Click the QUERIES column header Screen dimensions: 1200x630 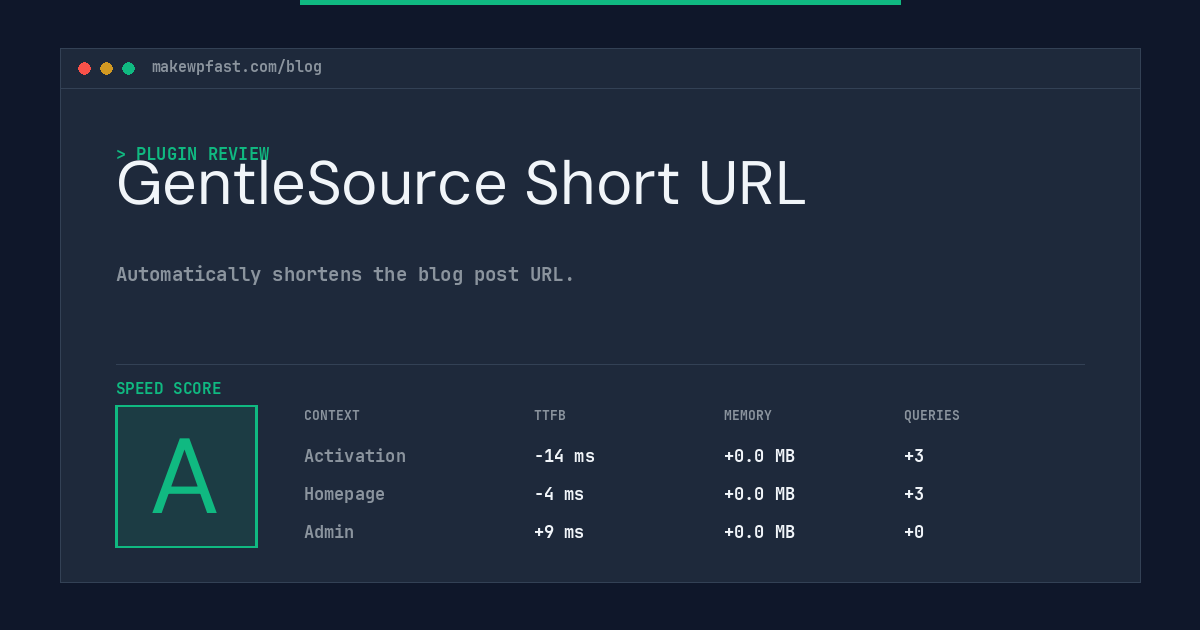tap(932, 416)
